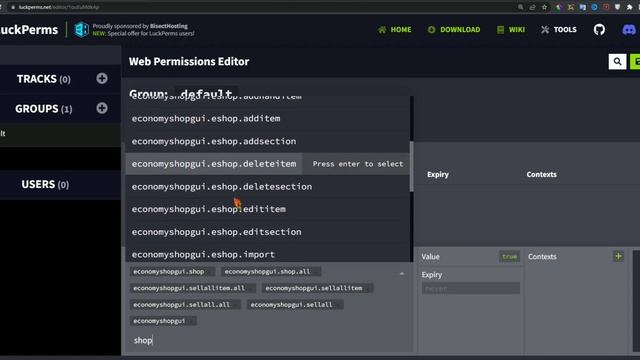This screenshot has height=360, width=640.
Task: Open the WIKI page
Action: [511, 29]
